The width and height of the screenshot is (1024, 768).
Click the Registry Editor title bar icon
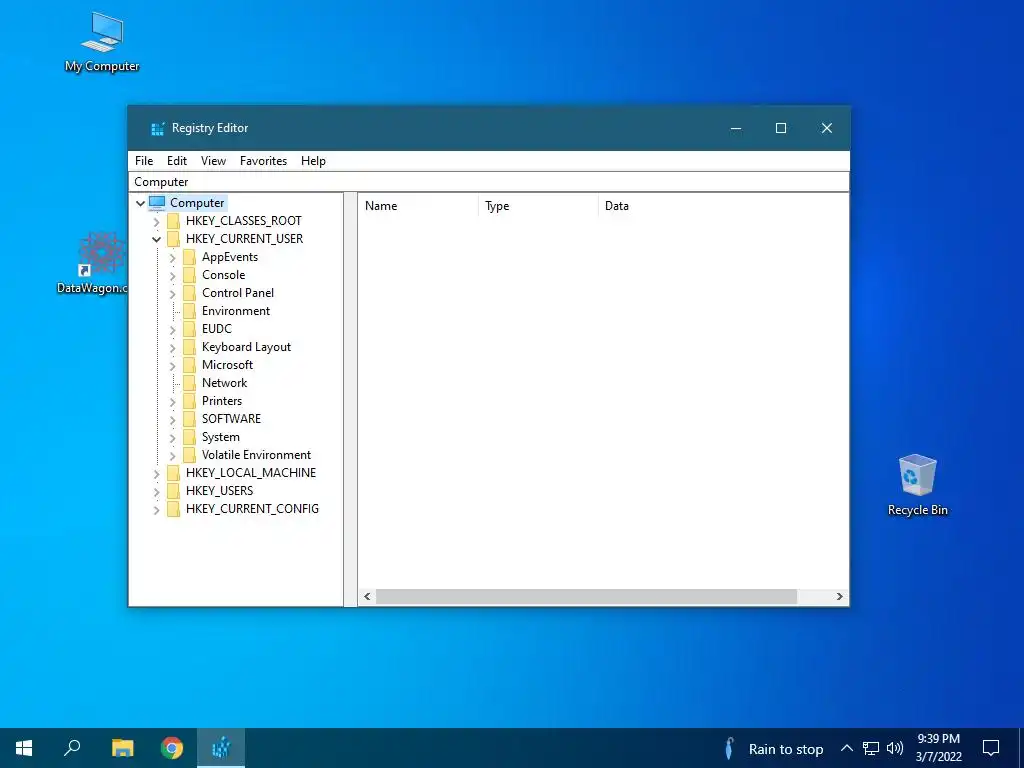coord(157,129)
